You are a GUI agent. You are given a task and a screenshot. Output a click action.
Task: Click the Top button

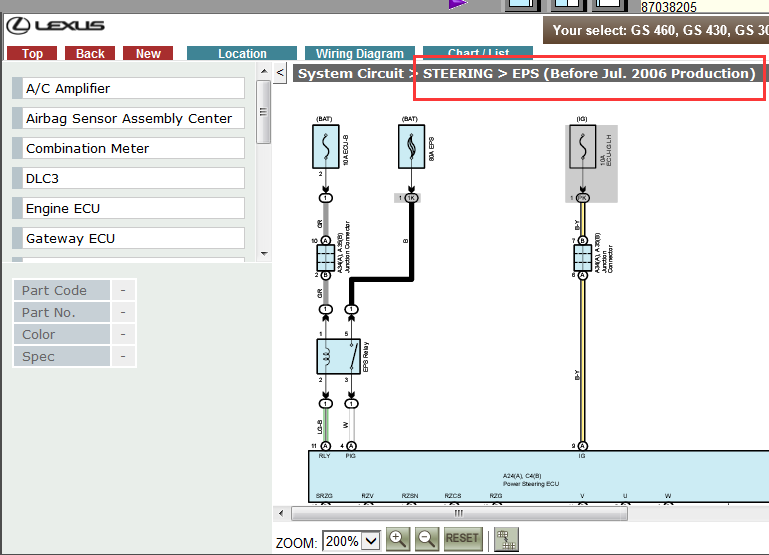click(x=32, y=53)
